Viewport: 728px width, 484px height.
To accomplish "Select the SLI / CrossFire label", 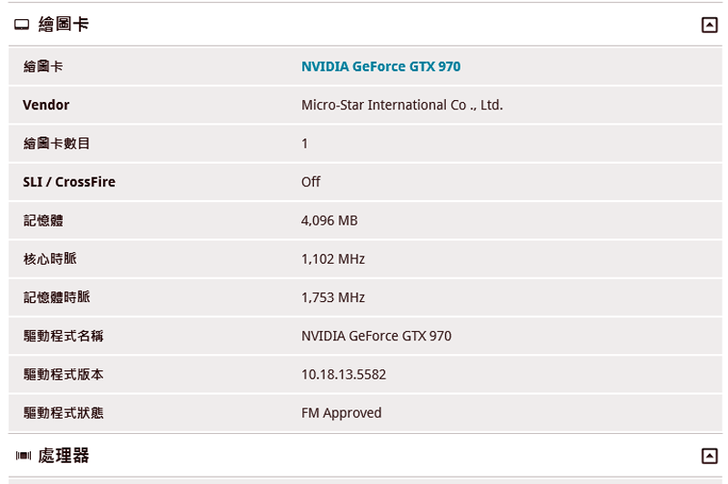I will point(69,182).
